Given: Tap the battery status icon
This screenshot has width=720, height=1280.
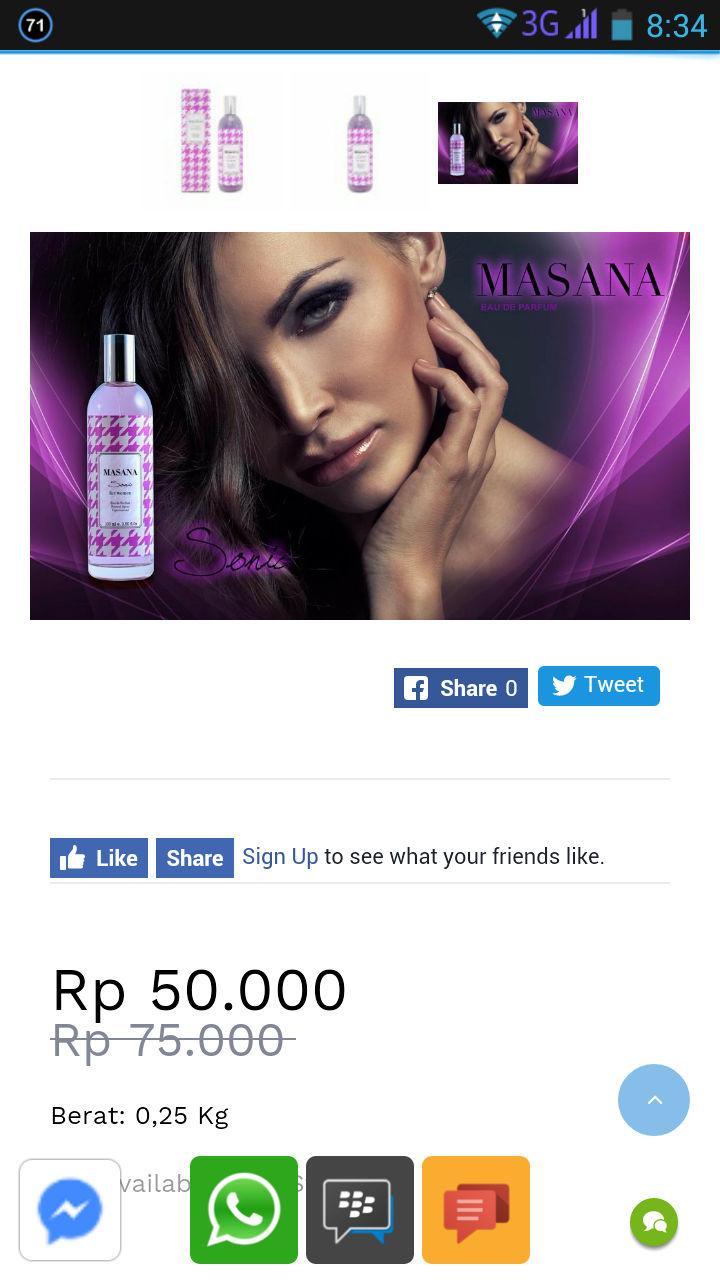Looking at the screenshot, I should [622, 25].
